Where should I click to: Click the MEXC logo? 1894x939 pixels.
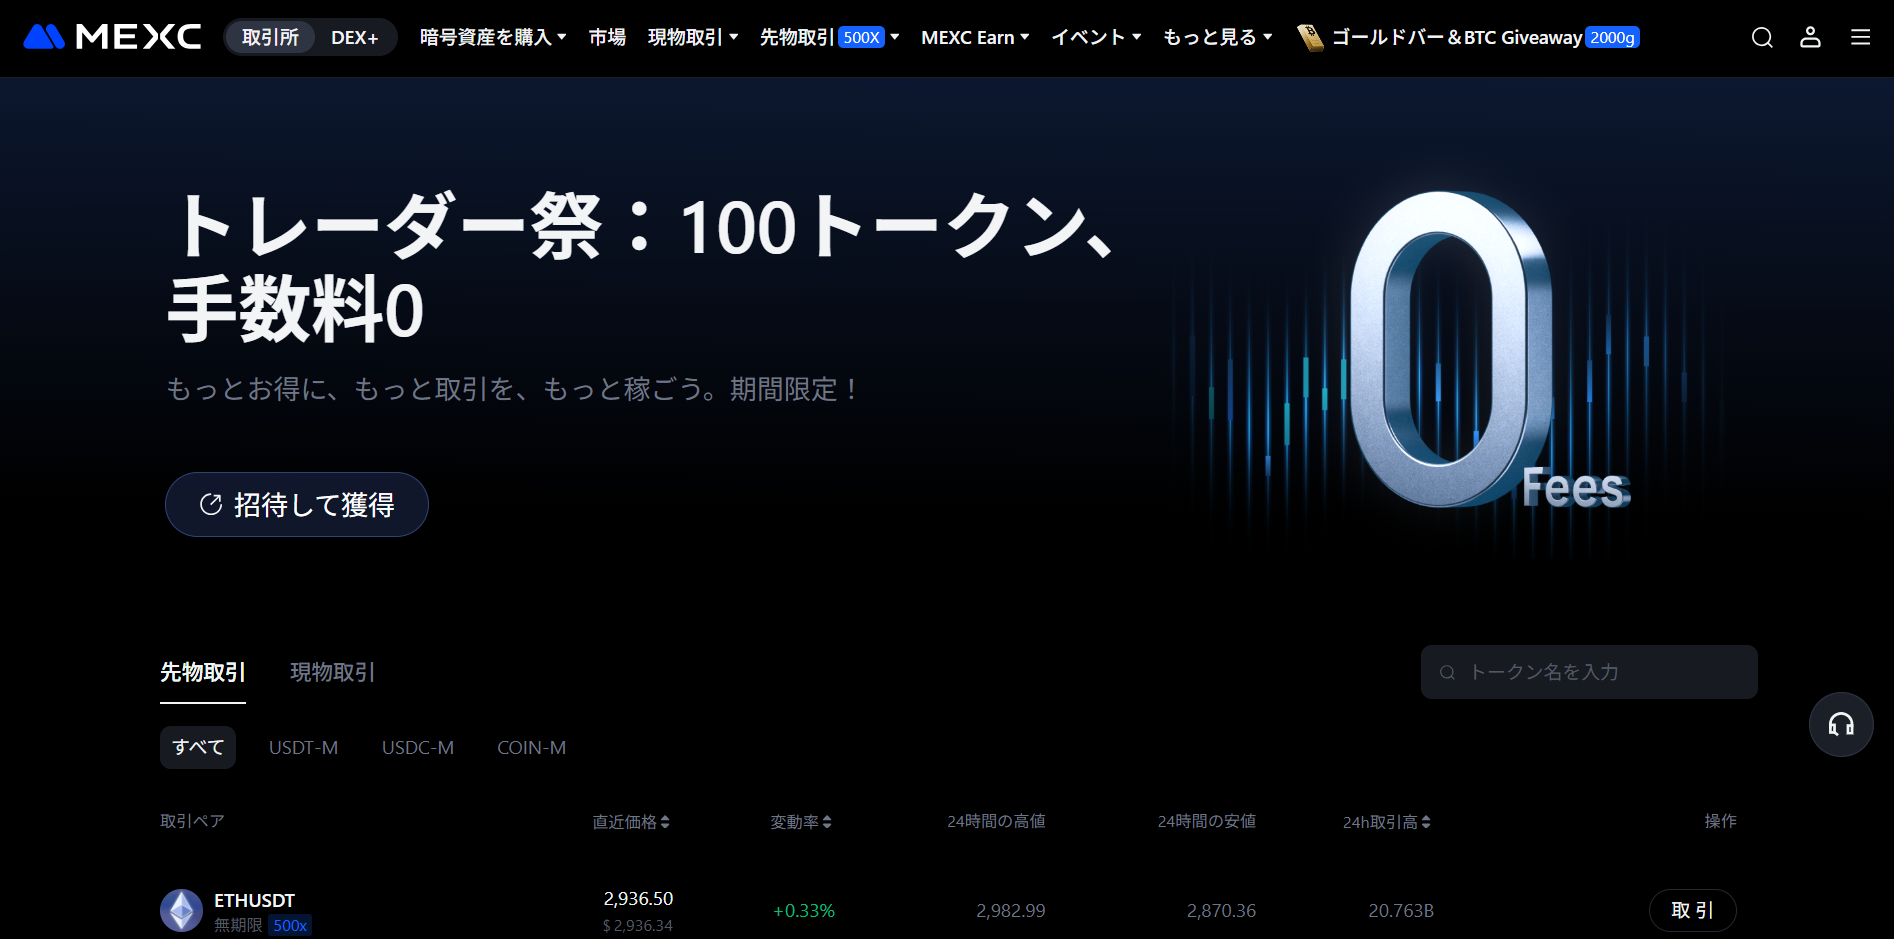[x=110, y=37]
